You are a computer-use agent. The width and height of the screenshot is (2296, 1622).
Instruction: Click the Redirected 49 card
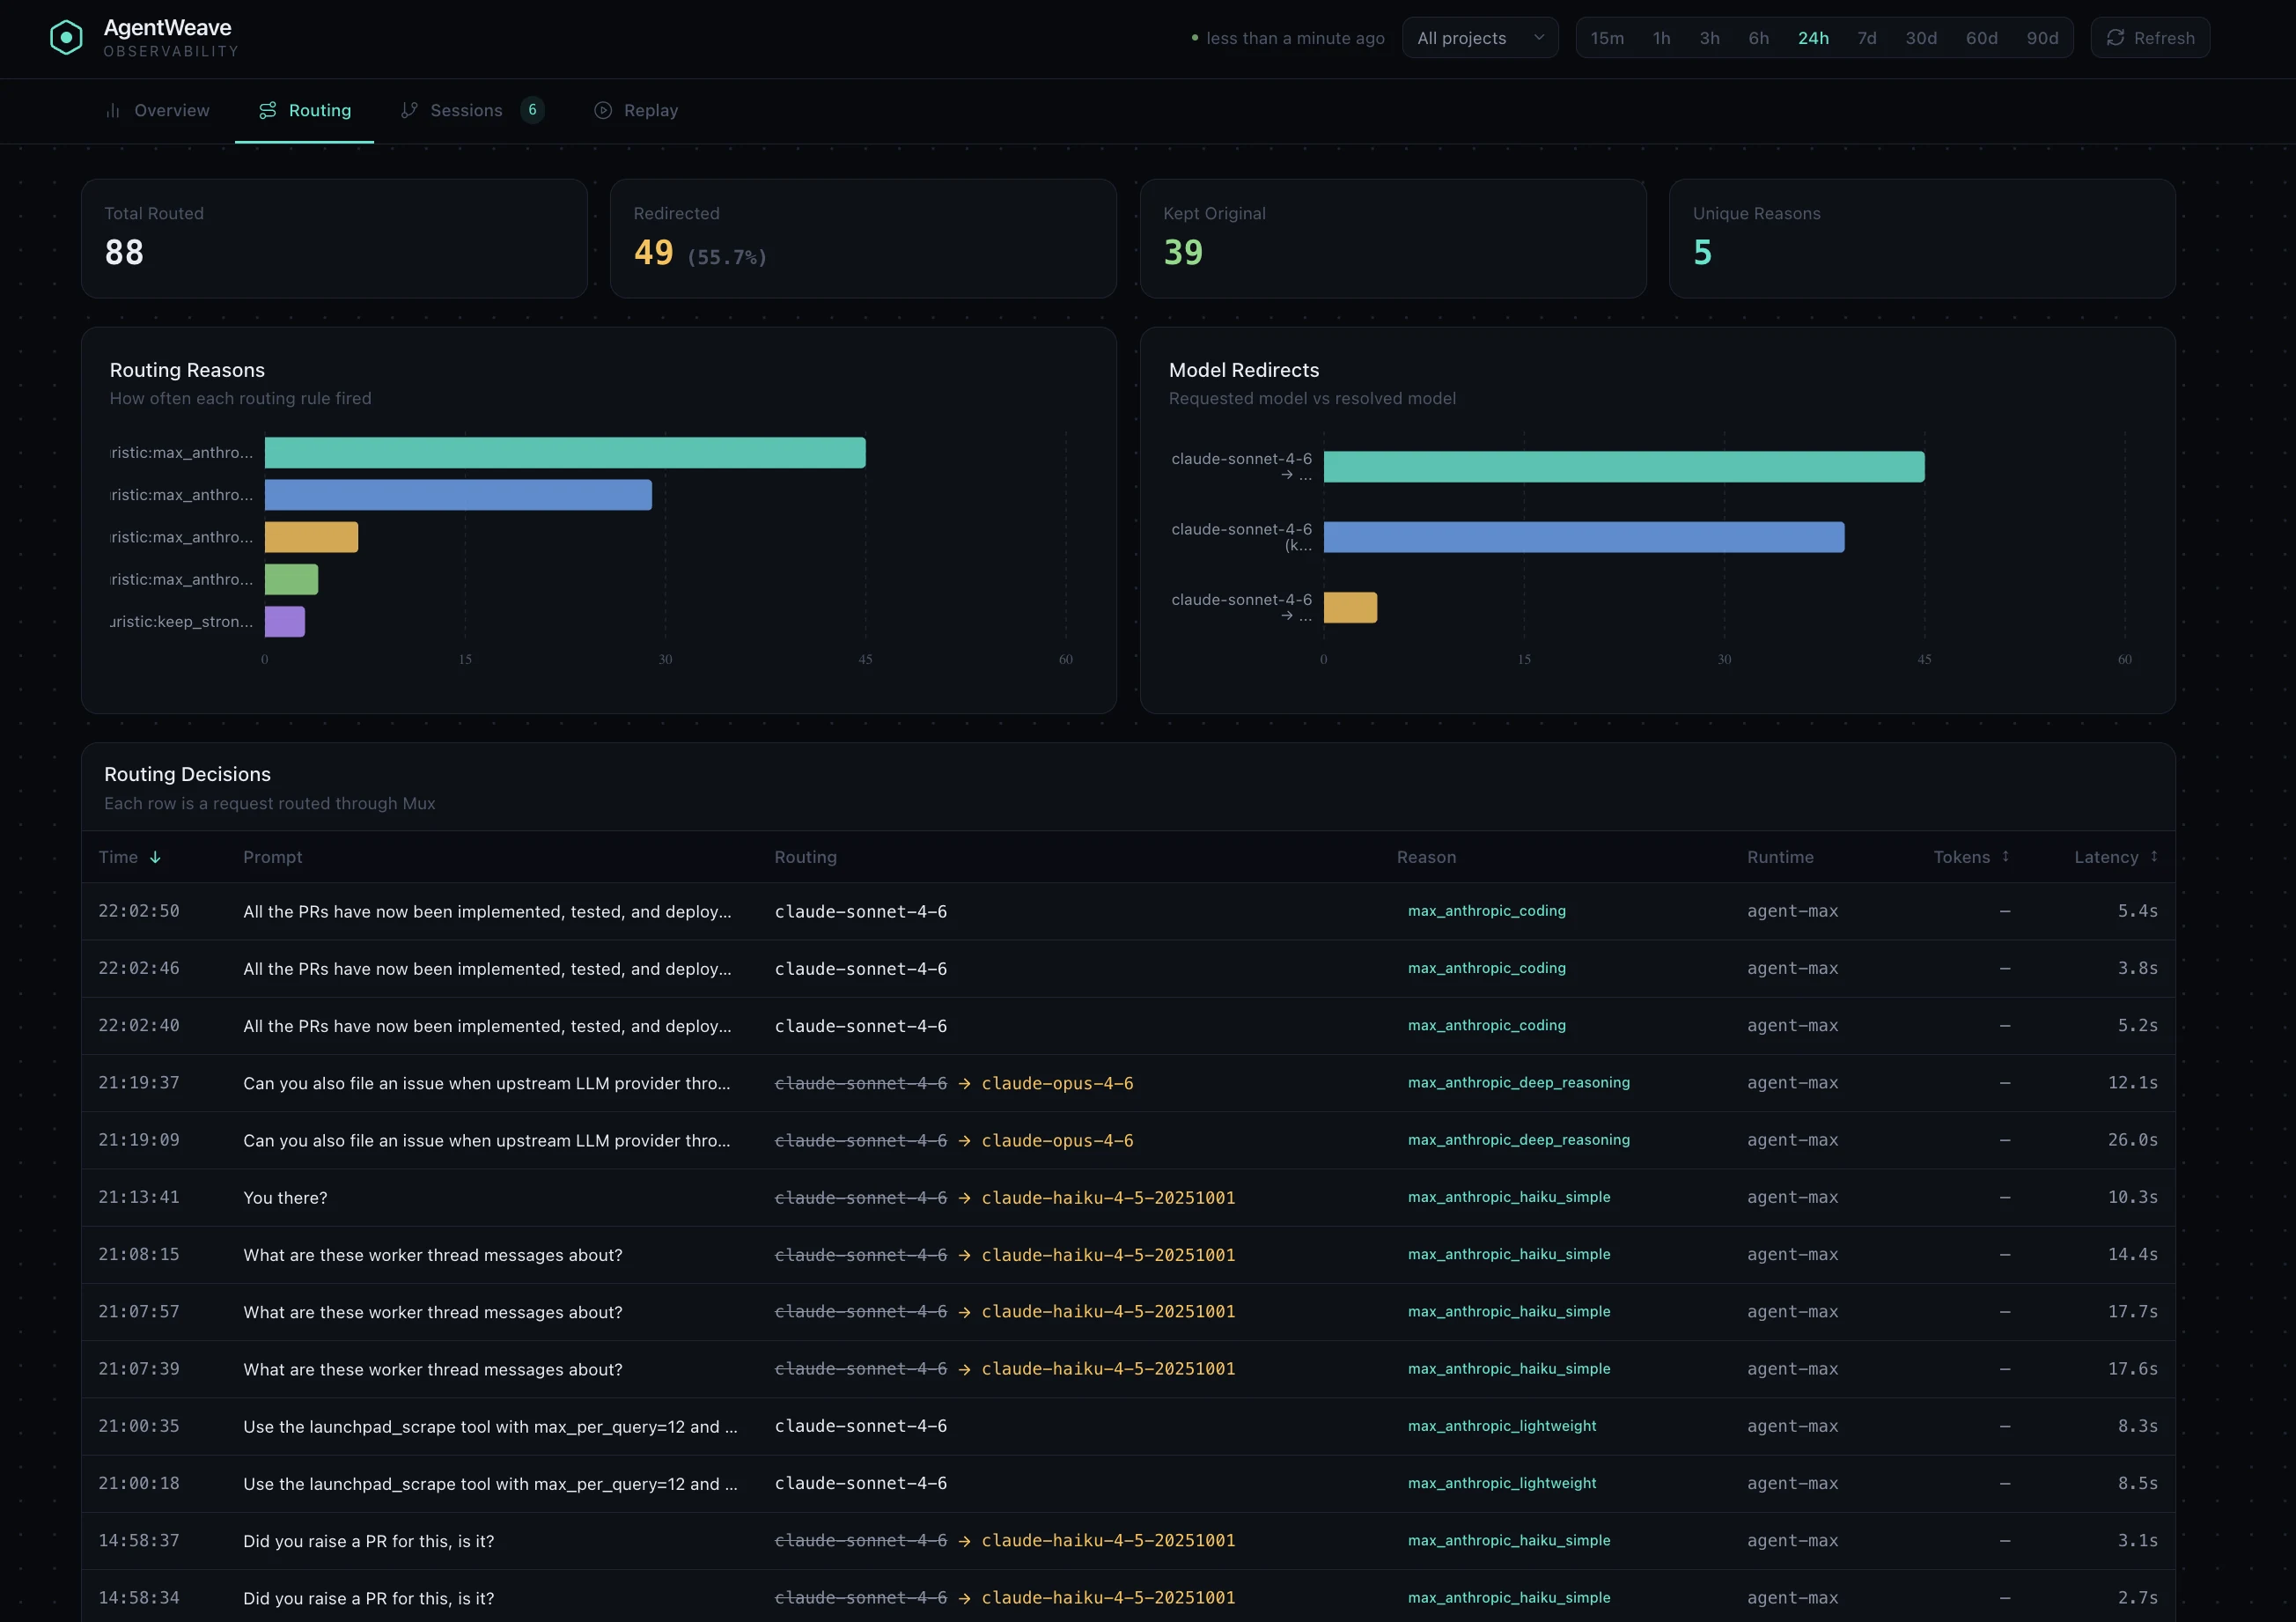[863, 238]
